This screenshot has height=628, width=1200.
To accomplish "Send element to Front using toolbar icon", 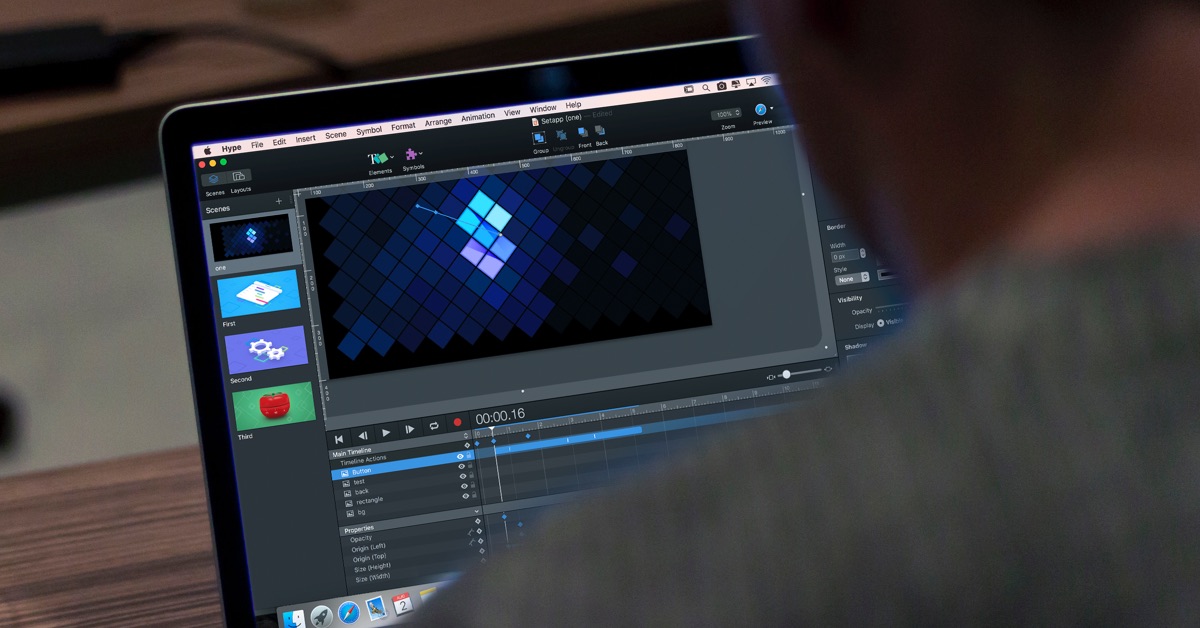I will coord(582,132).
